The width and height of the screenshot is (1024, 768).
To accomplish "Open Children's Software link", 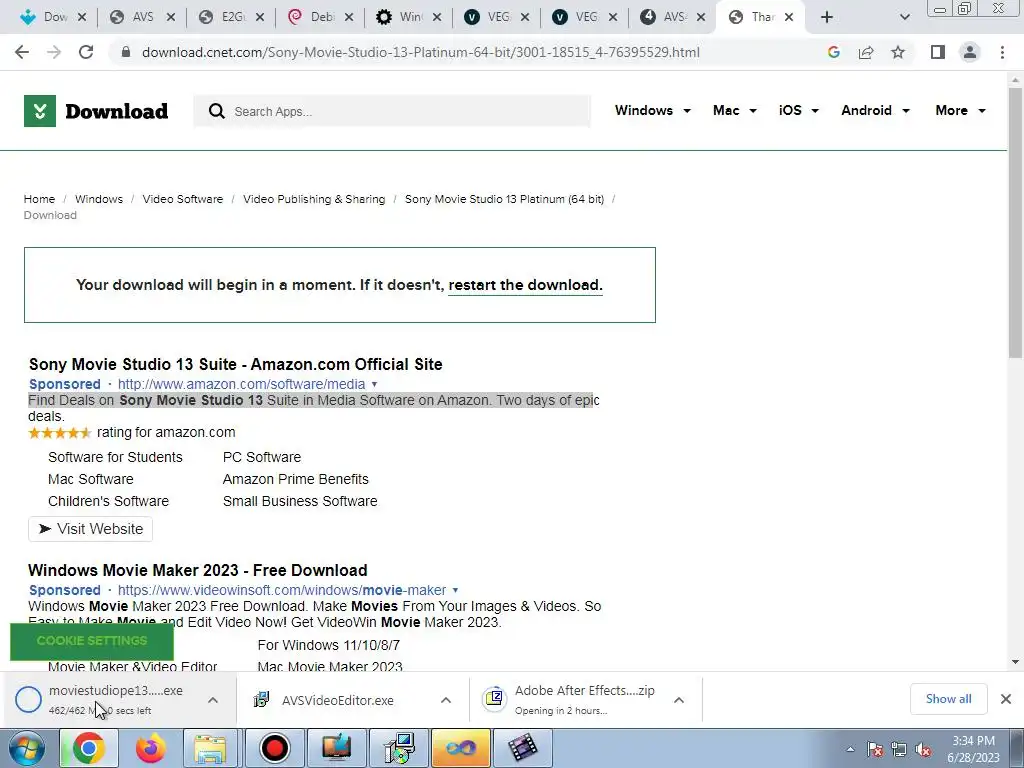I will 108,502.
